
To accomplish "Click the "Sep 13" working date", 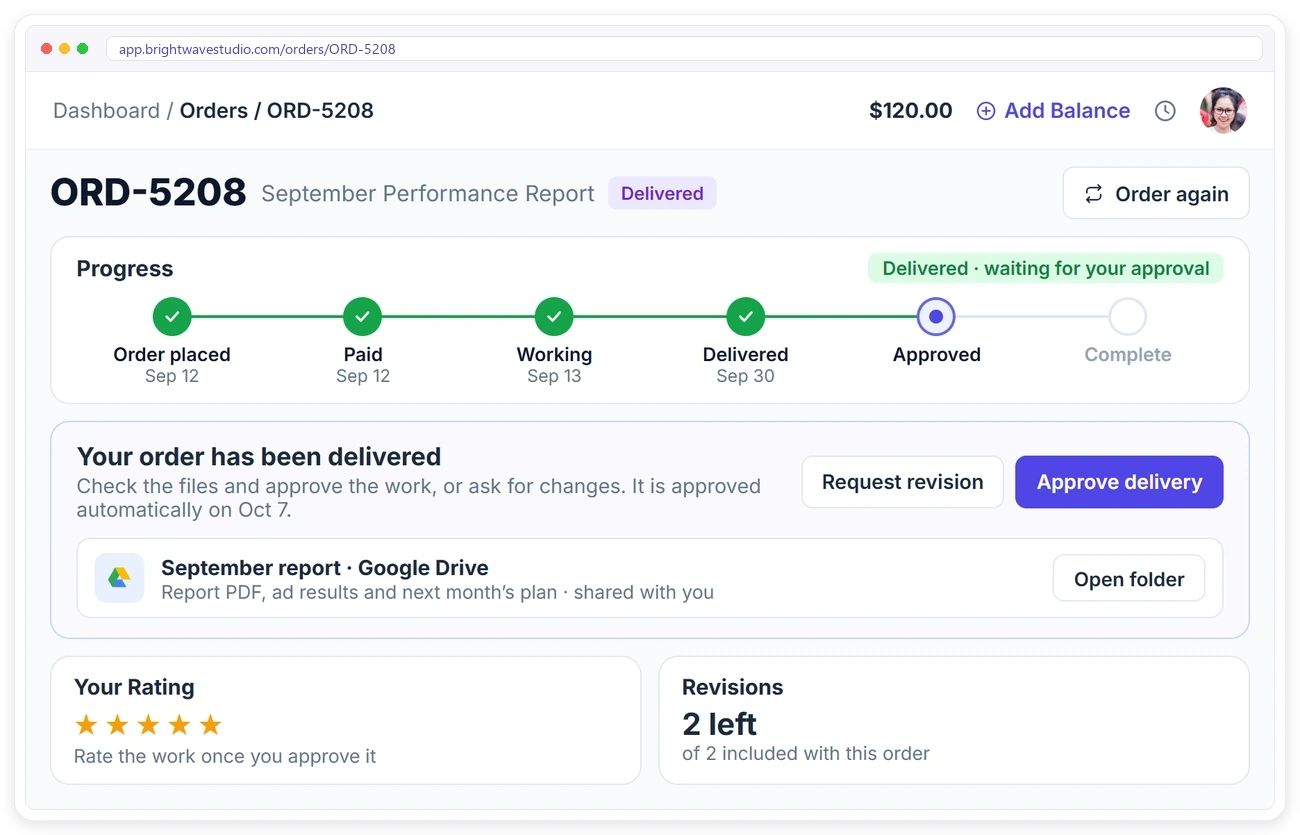I will tap(554, 376).
